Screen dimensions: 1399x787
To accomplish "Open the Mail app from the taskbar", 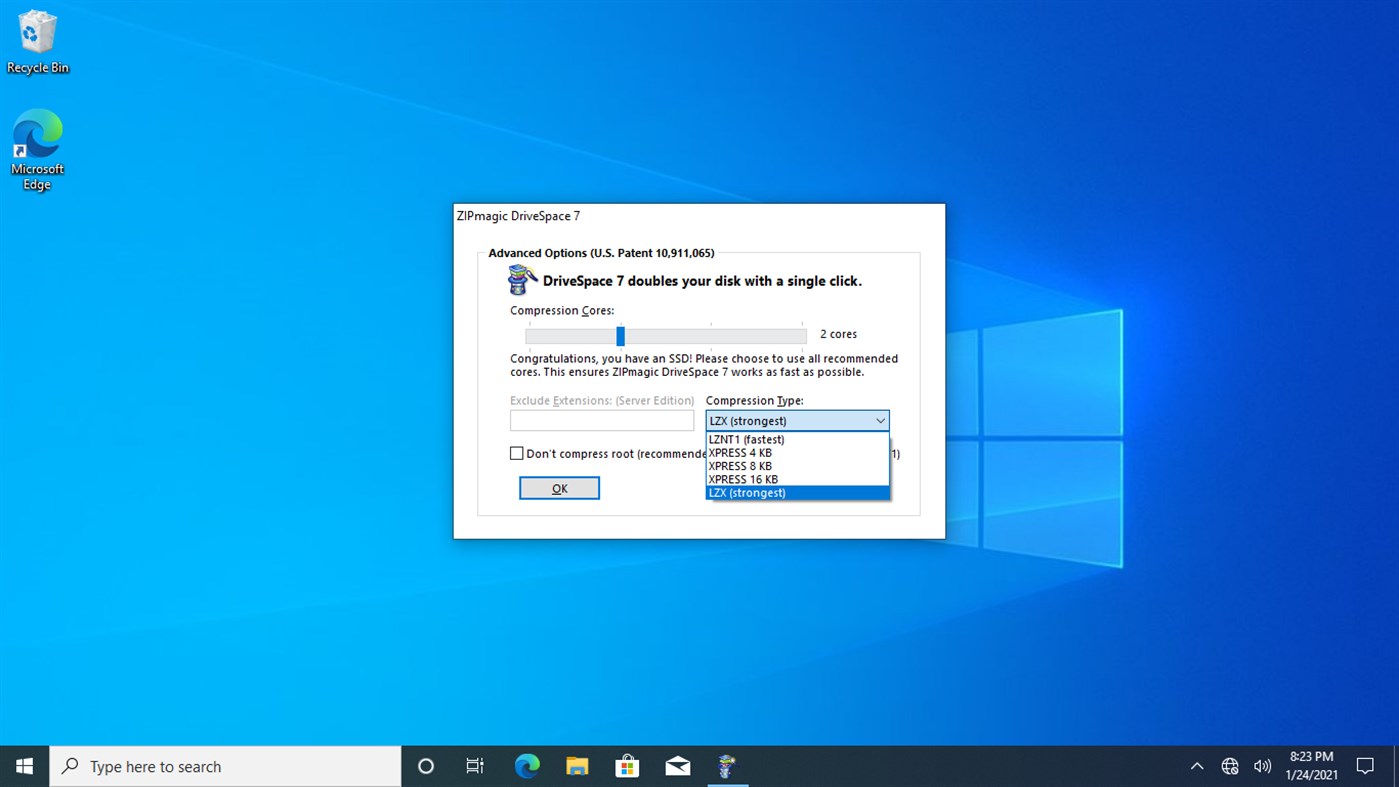I will click(x=677, y=766).
